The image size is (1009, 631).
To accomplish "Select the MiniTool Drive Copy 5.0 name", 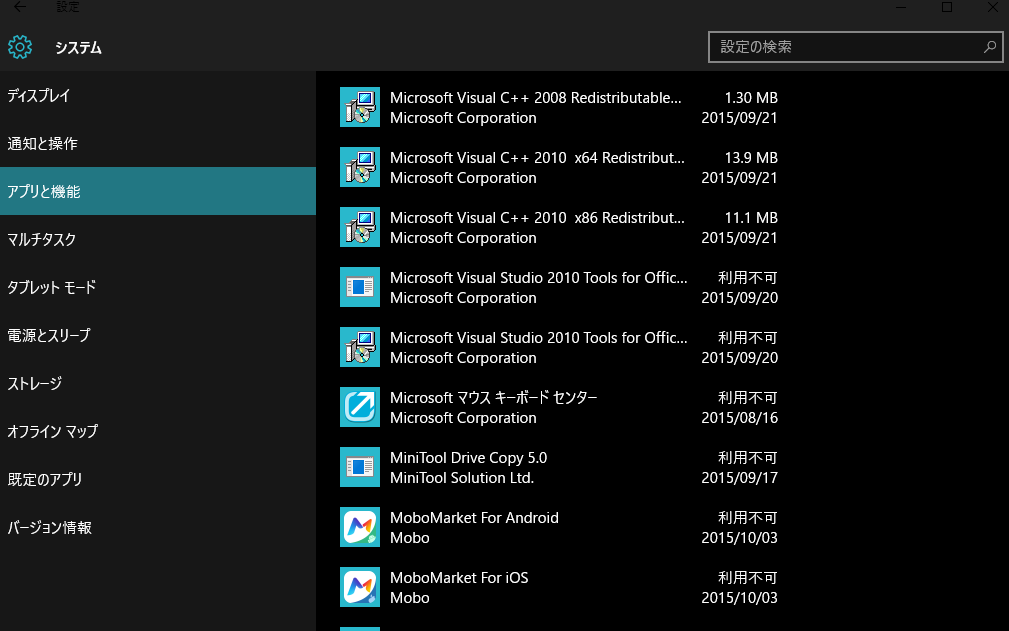I will [x=468, y=457].
